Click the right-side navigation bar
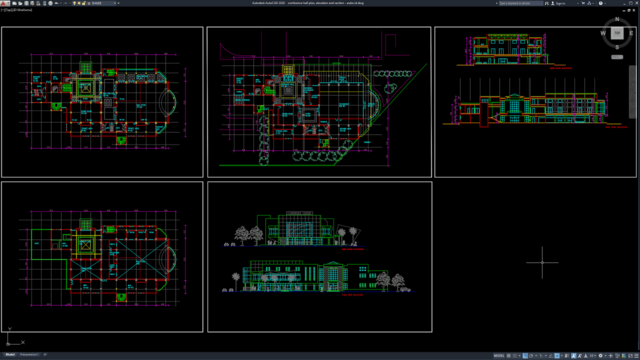This screenshot has width=640, height=360. pos(633,92)
